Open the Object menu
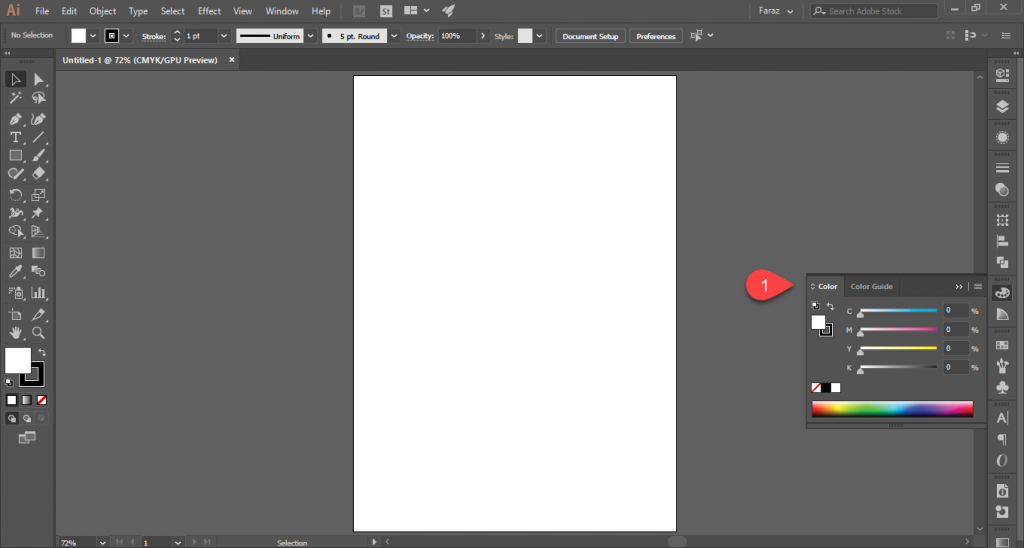Viewport: 1024px width, 548px height. coord(103,11)
